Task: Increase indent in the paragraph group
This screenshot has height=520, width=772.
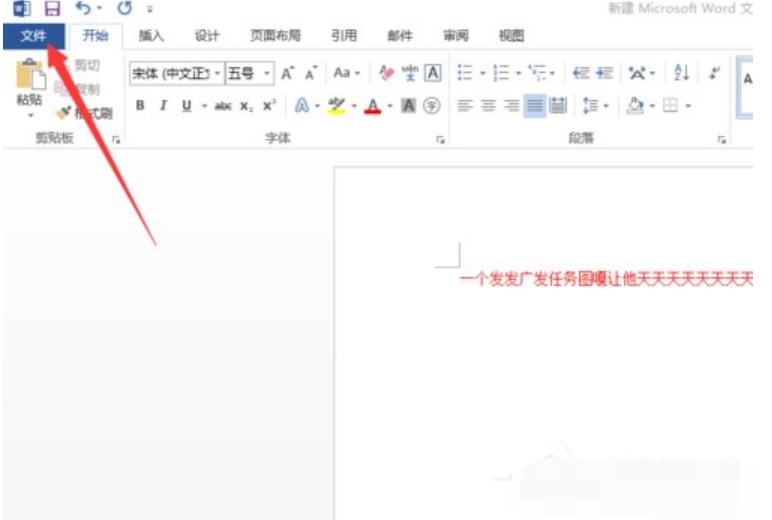Action: click(605, 73)
